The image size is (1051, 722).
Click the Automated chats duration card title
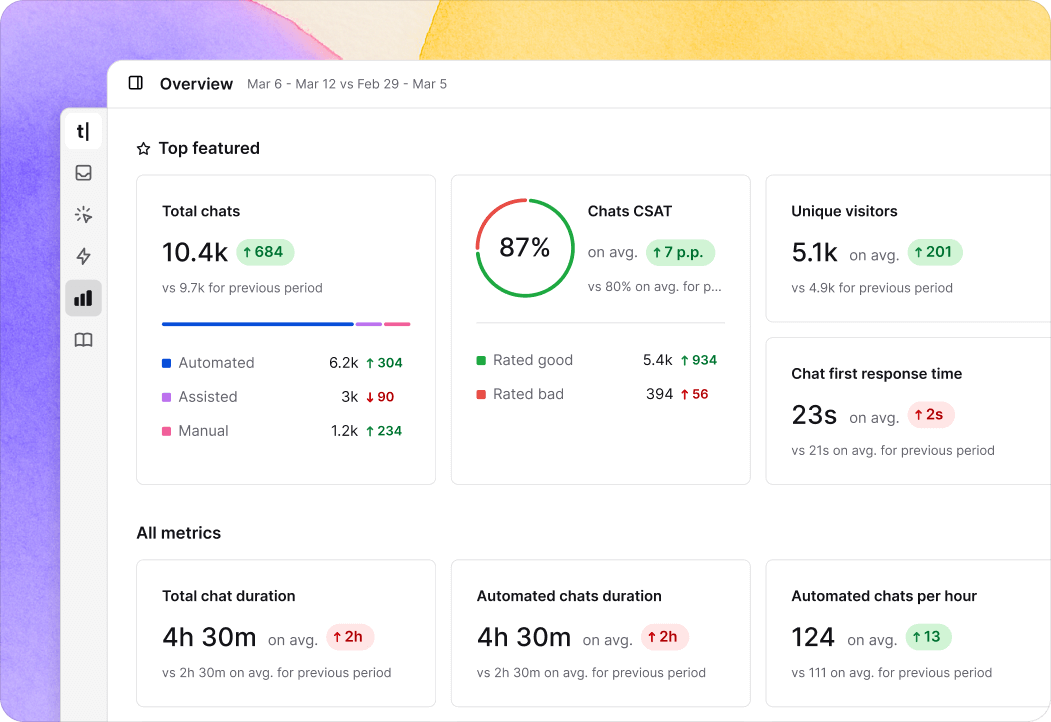(569, 596)
